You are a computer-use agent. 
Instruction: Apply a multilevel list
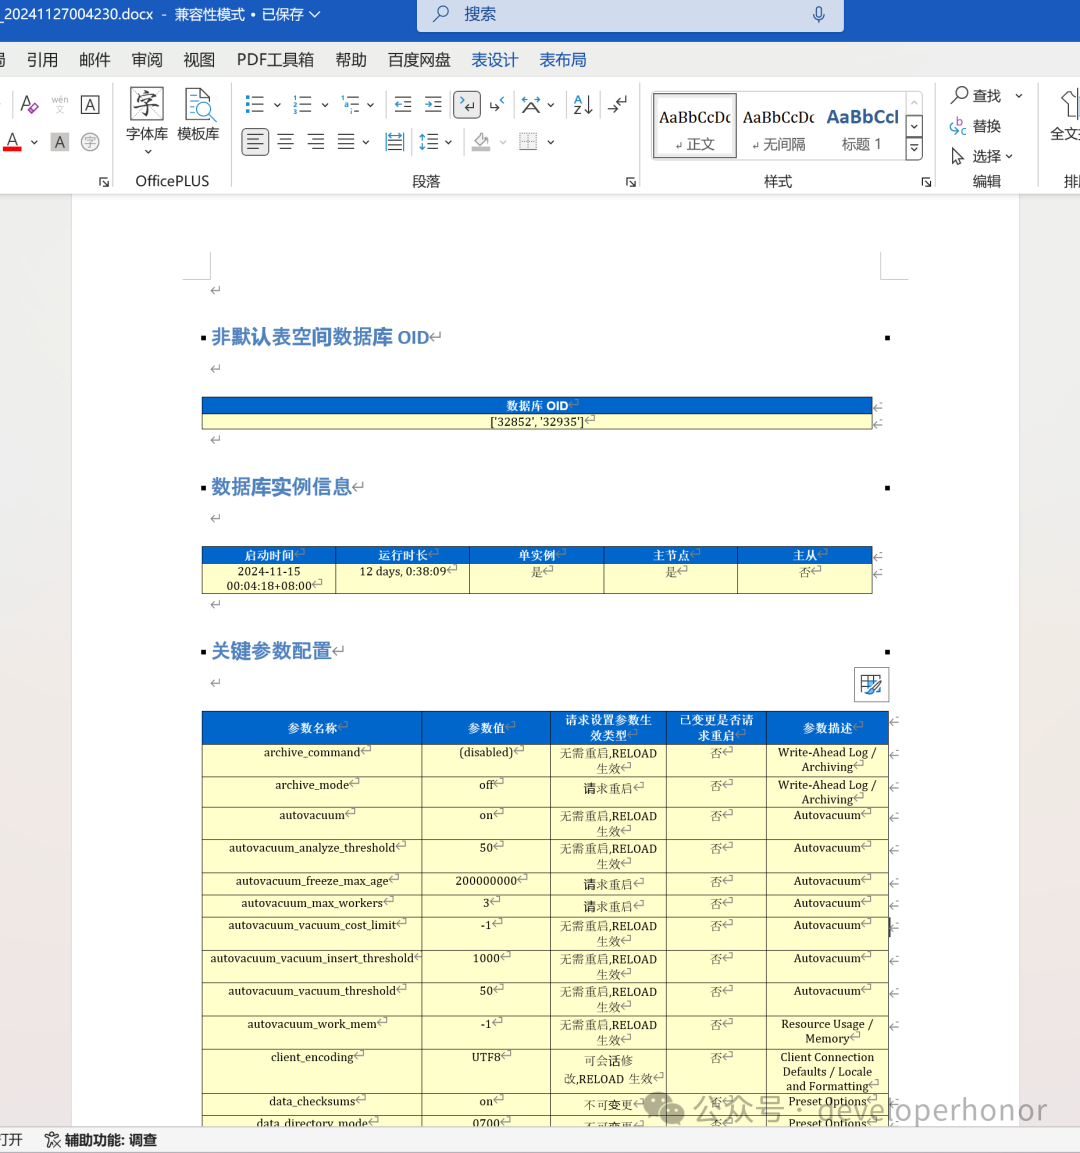350,104
